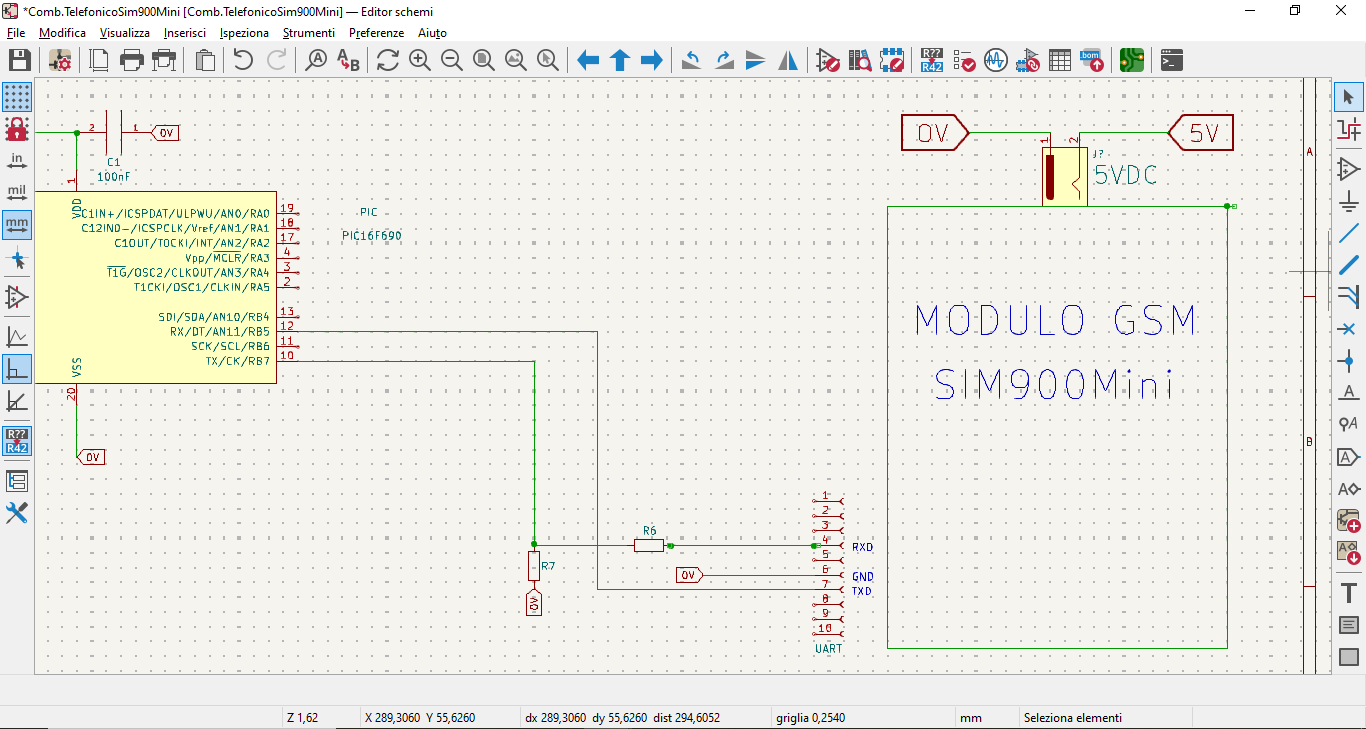Image resolution: width=1366 pixels, height=729 pixels.
Task: Open the SPICE simulator tool
Action: [995, 61]
